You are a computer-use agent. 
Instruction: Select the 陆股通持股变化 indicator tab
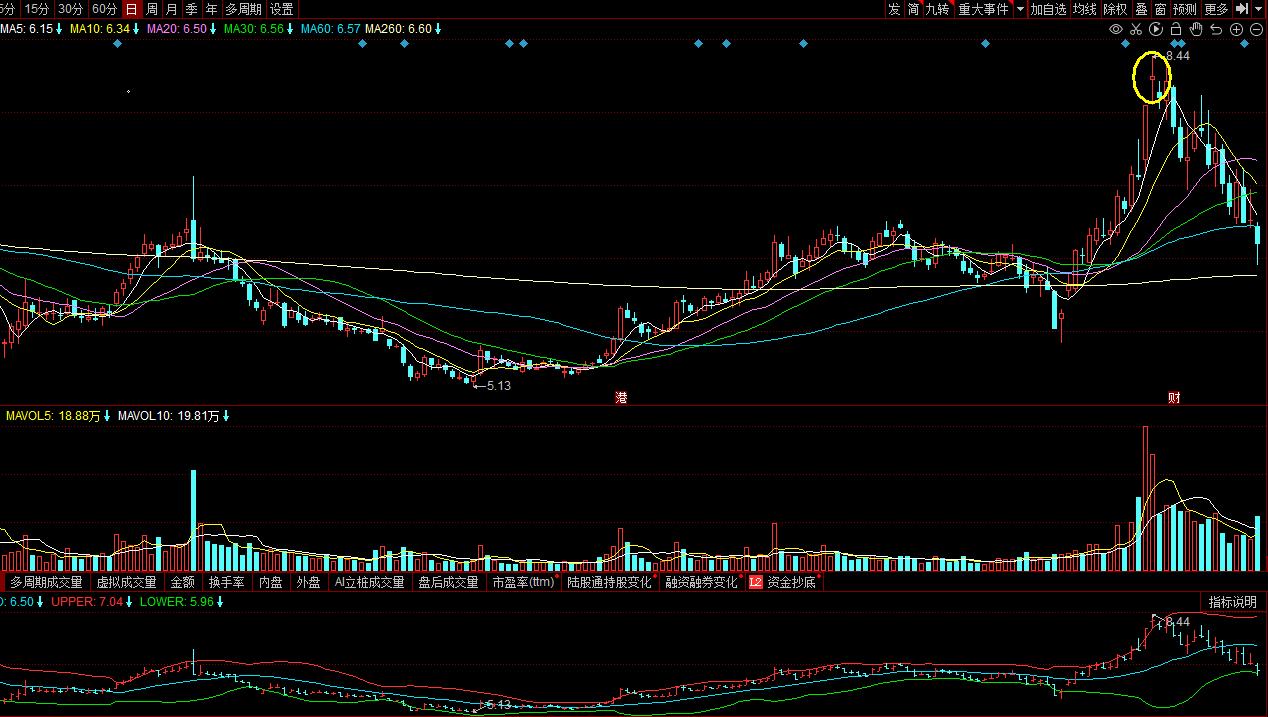[x=610, y=582]
